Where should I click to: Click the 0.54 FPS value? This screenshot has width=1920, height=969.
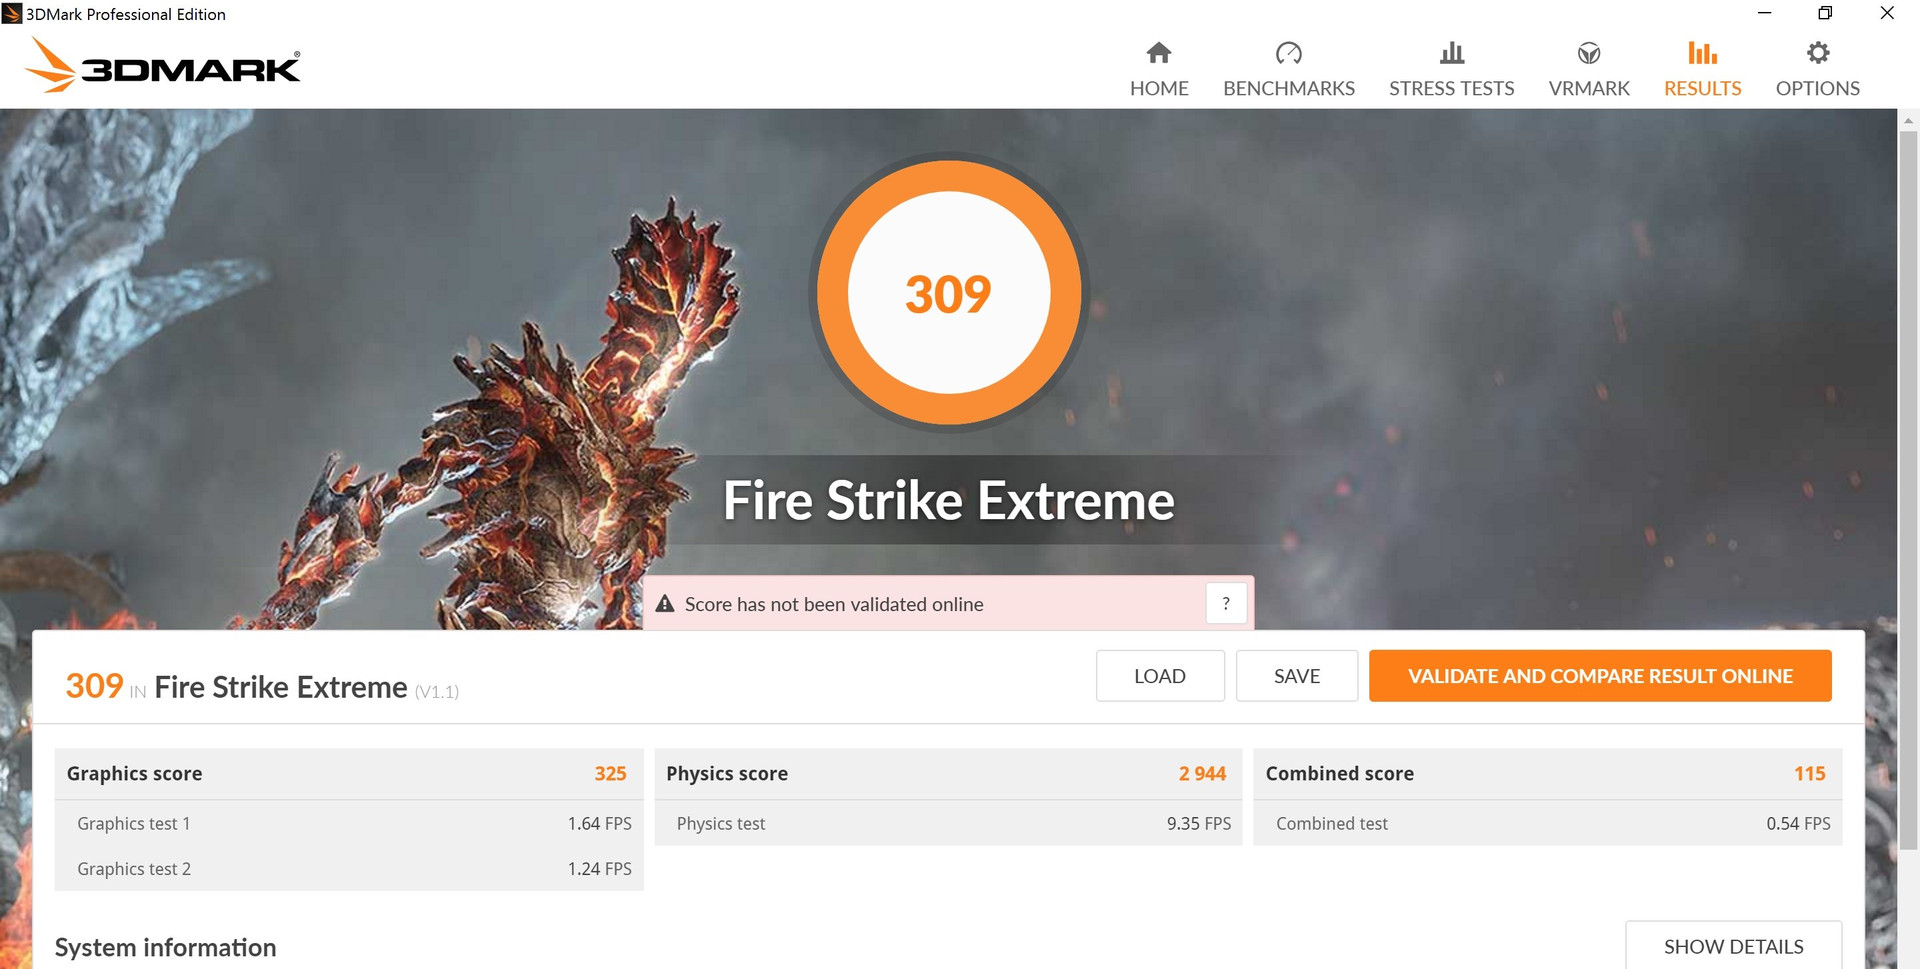click(x=1798, y=823)
